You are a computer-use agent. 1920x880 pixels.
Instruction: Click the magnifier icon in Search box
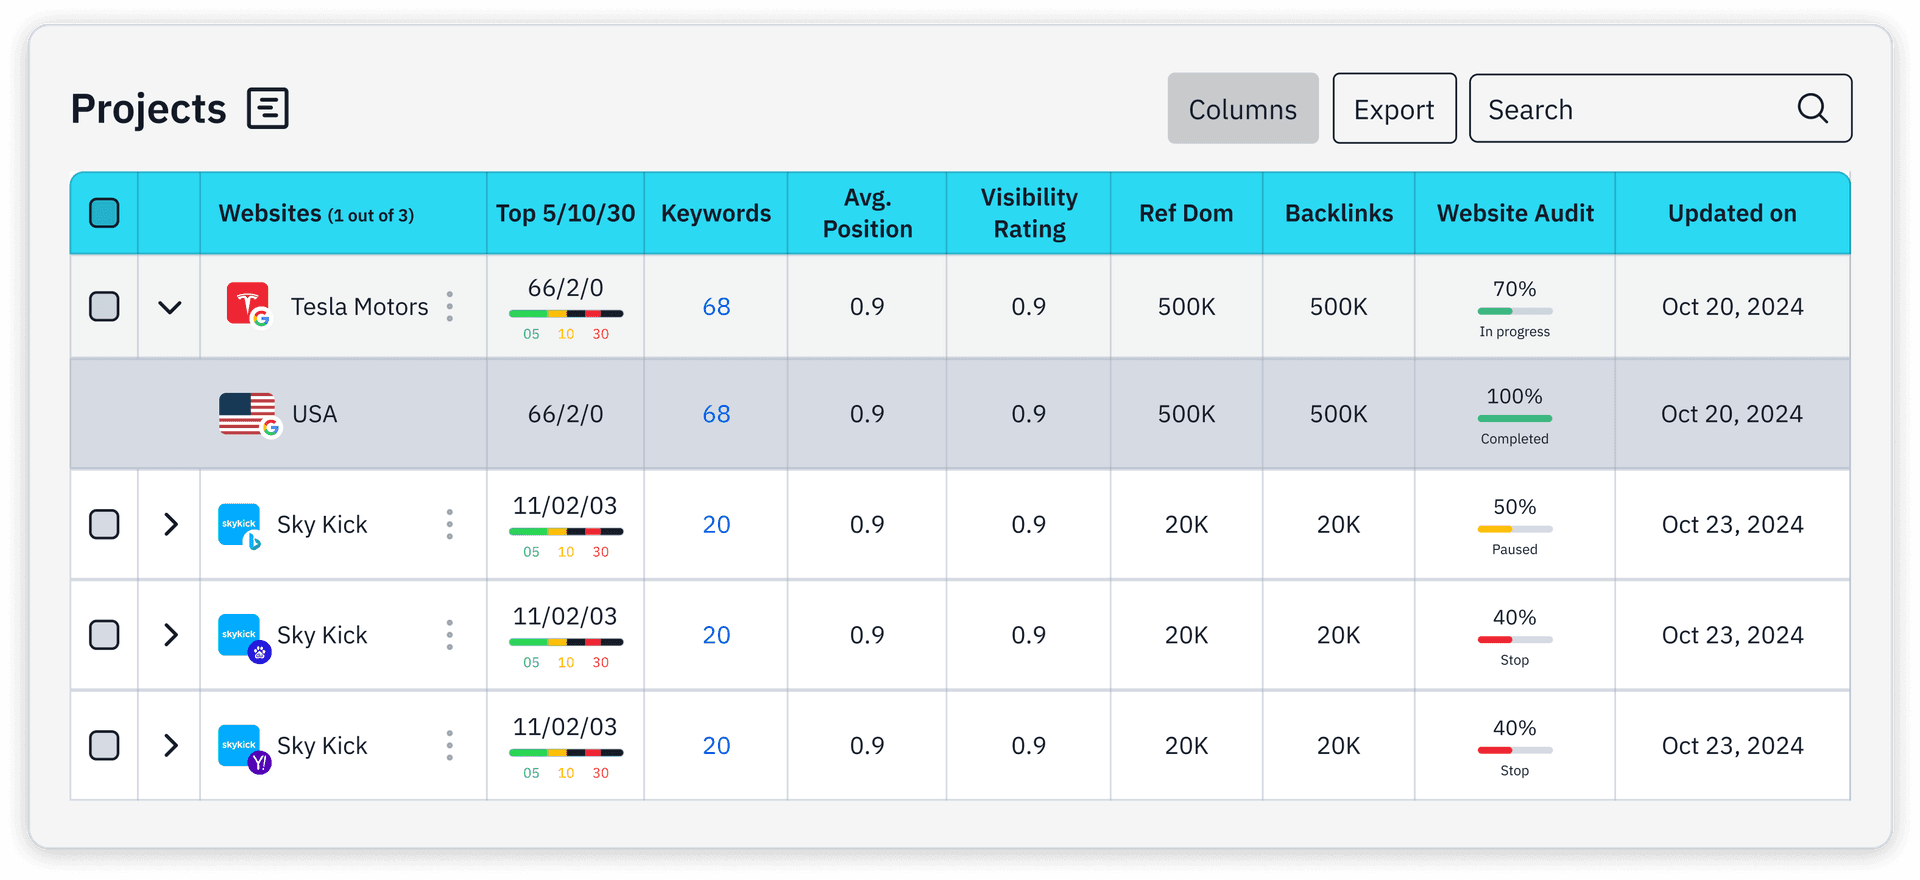coord(1812,108)
